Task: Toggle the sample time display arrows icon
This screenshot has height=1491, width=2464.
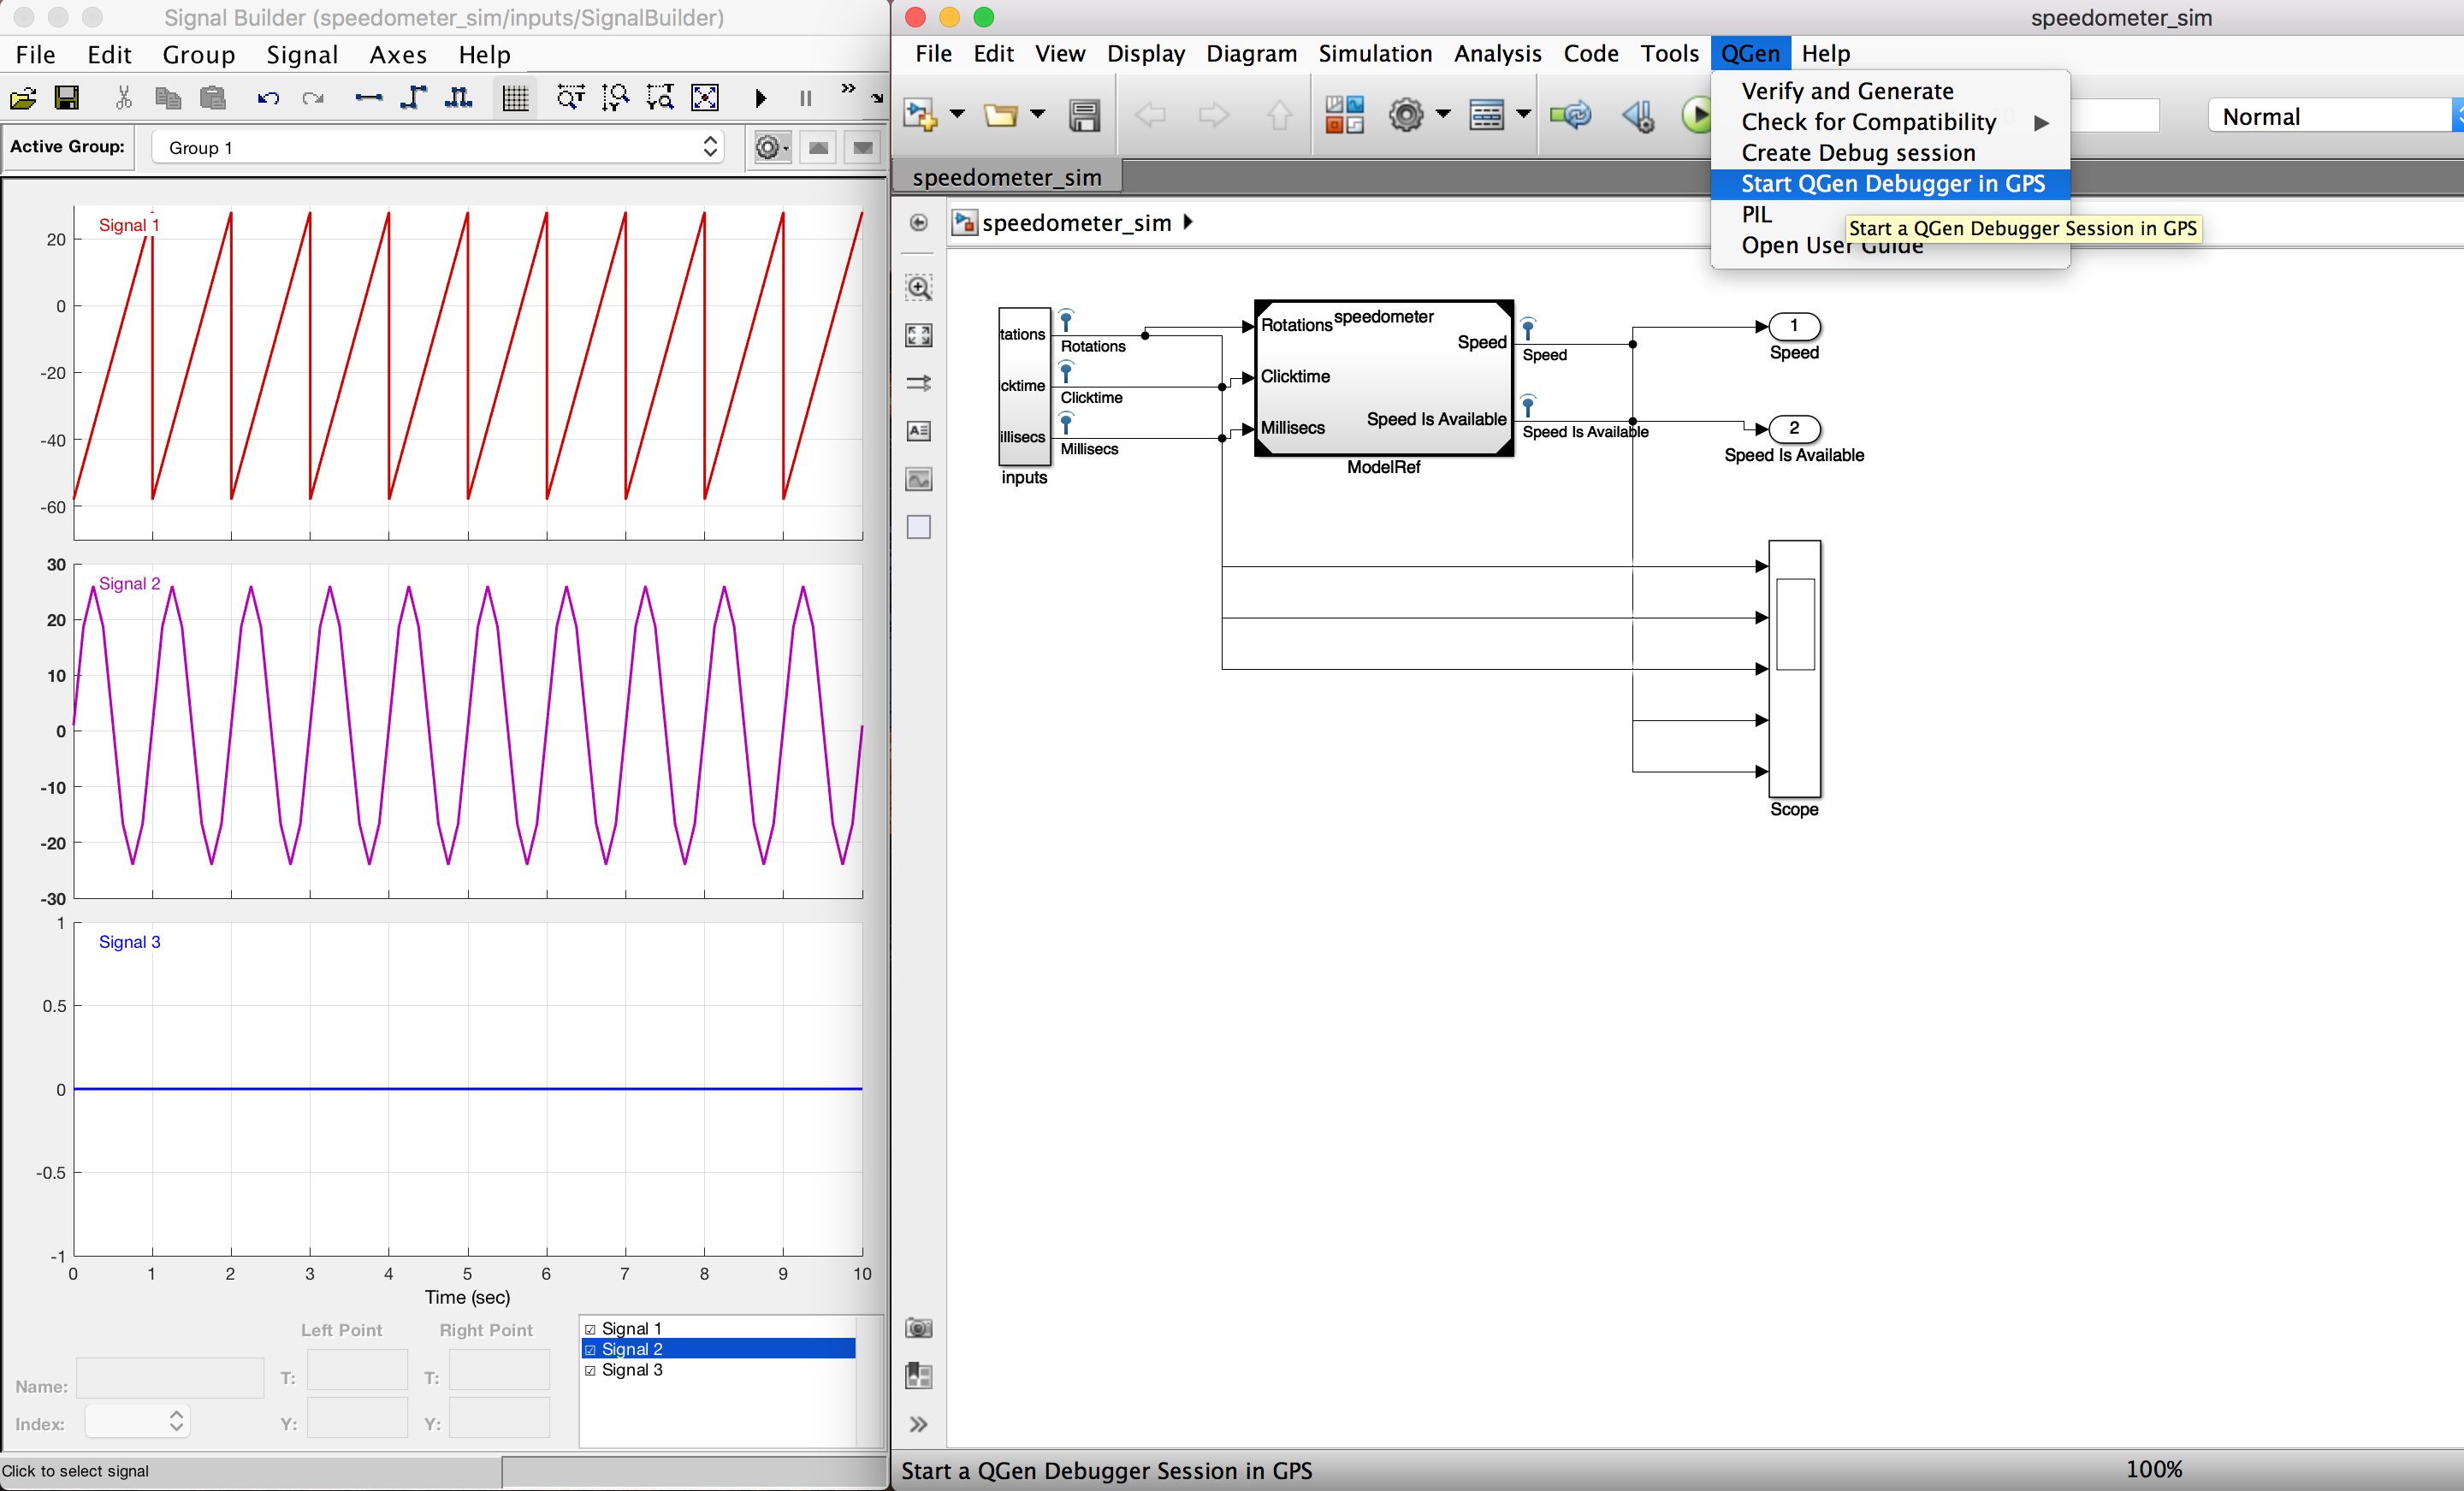Action: click(x=918, y=383)
